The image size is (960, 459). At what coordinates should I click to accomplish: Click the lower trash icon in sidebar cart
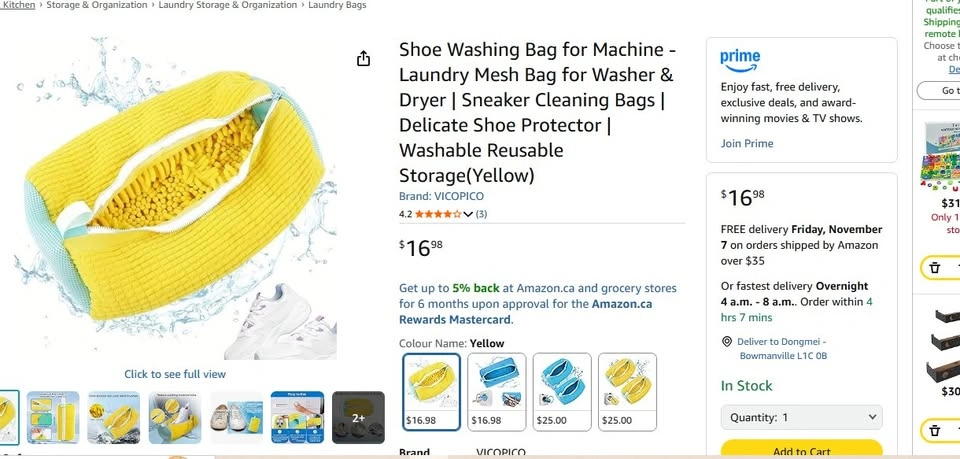934,431
